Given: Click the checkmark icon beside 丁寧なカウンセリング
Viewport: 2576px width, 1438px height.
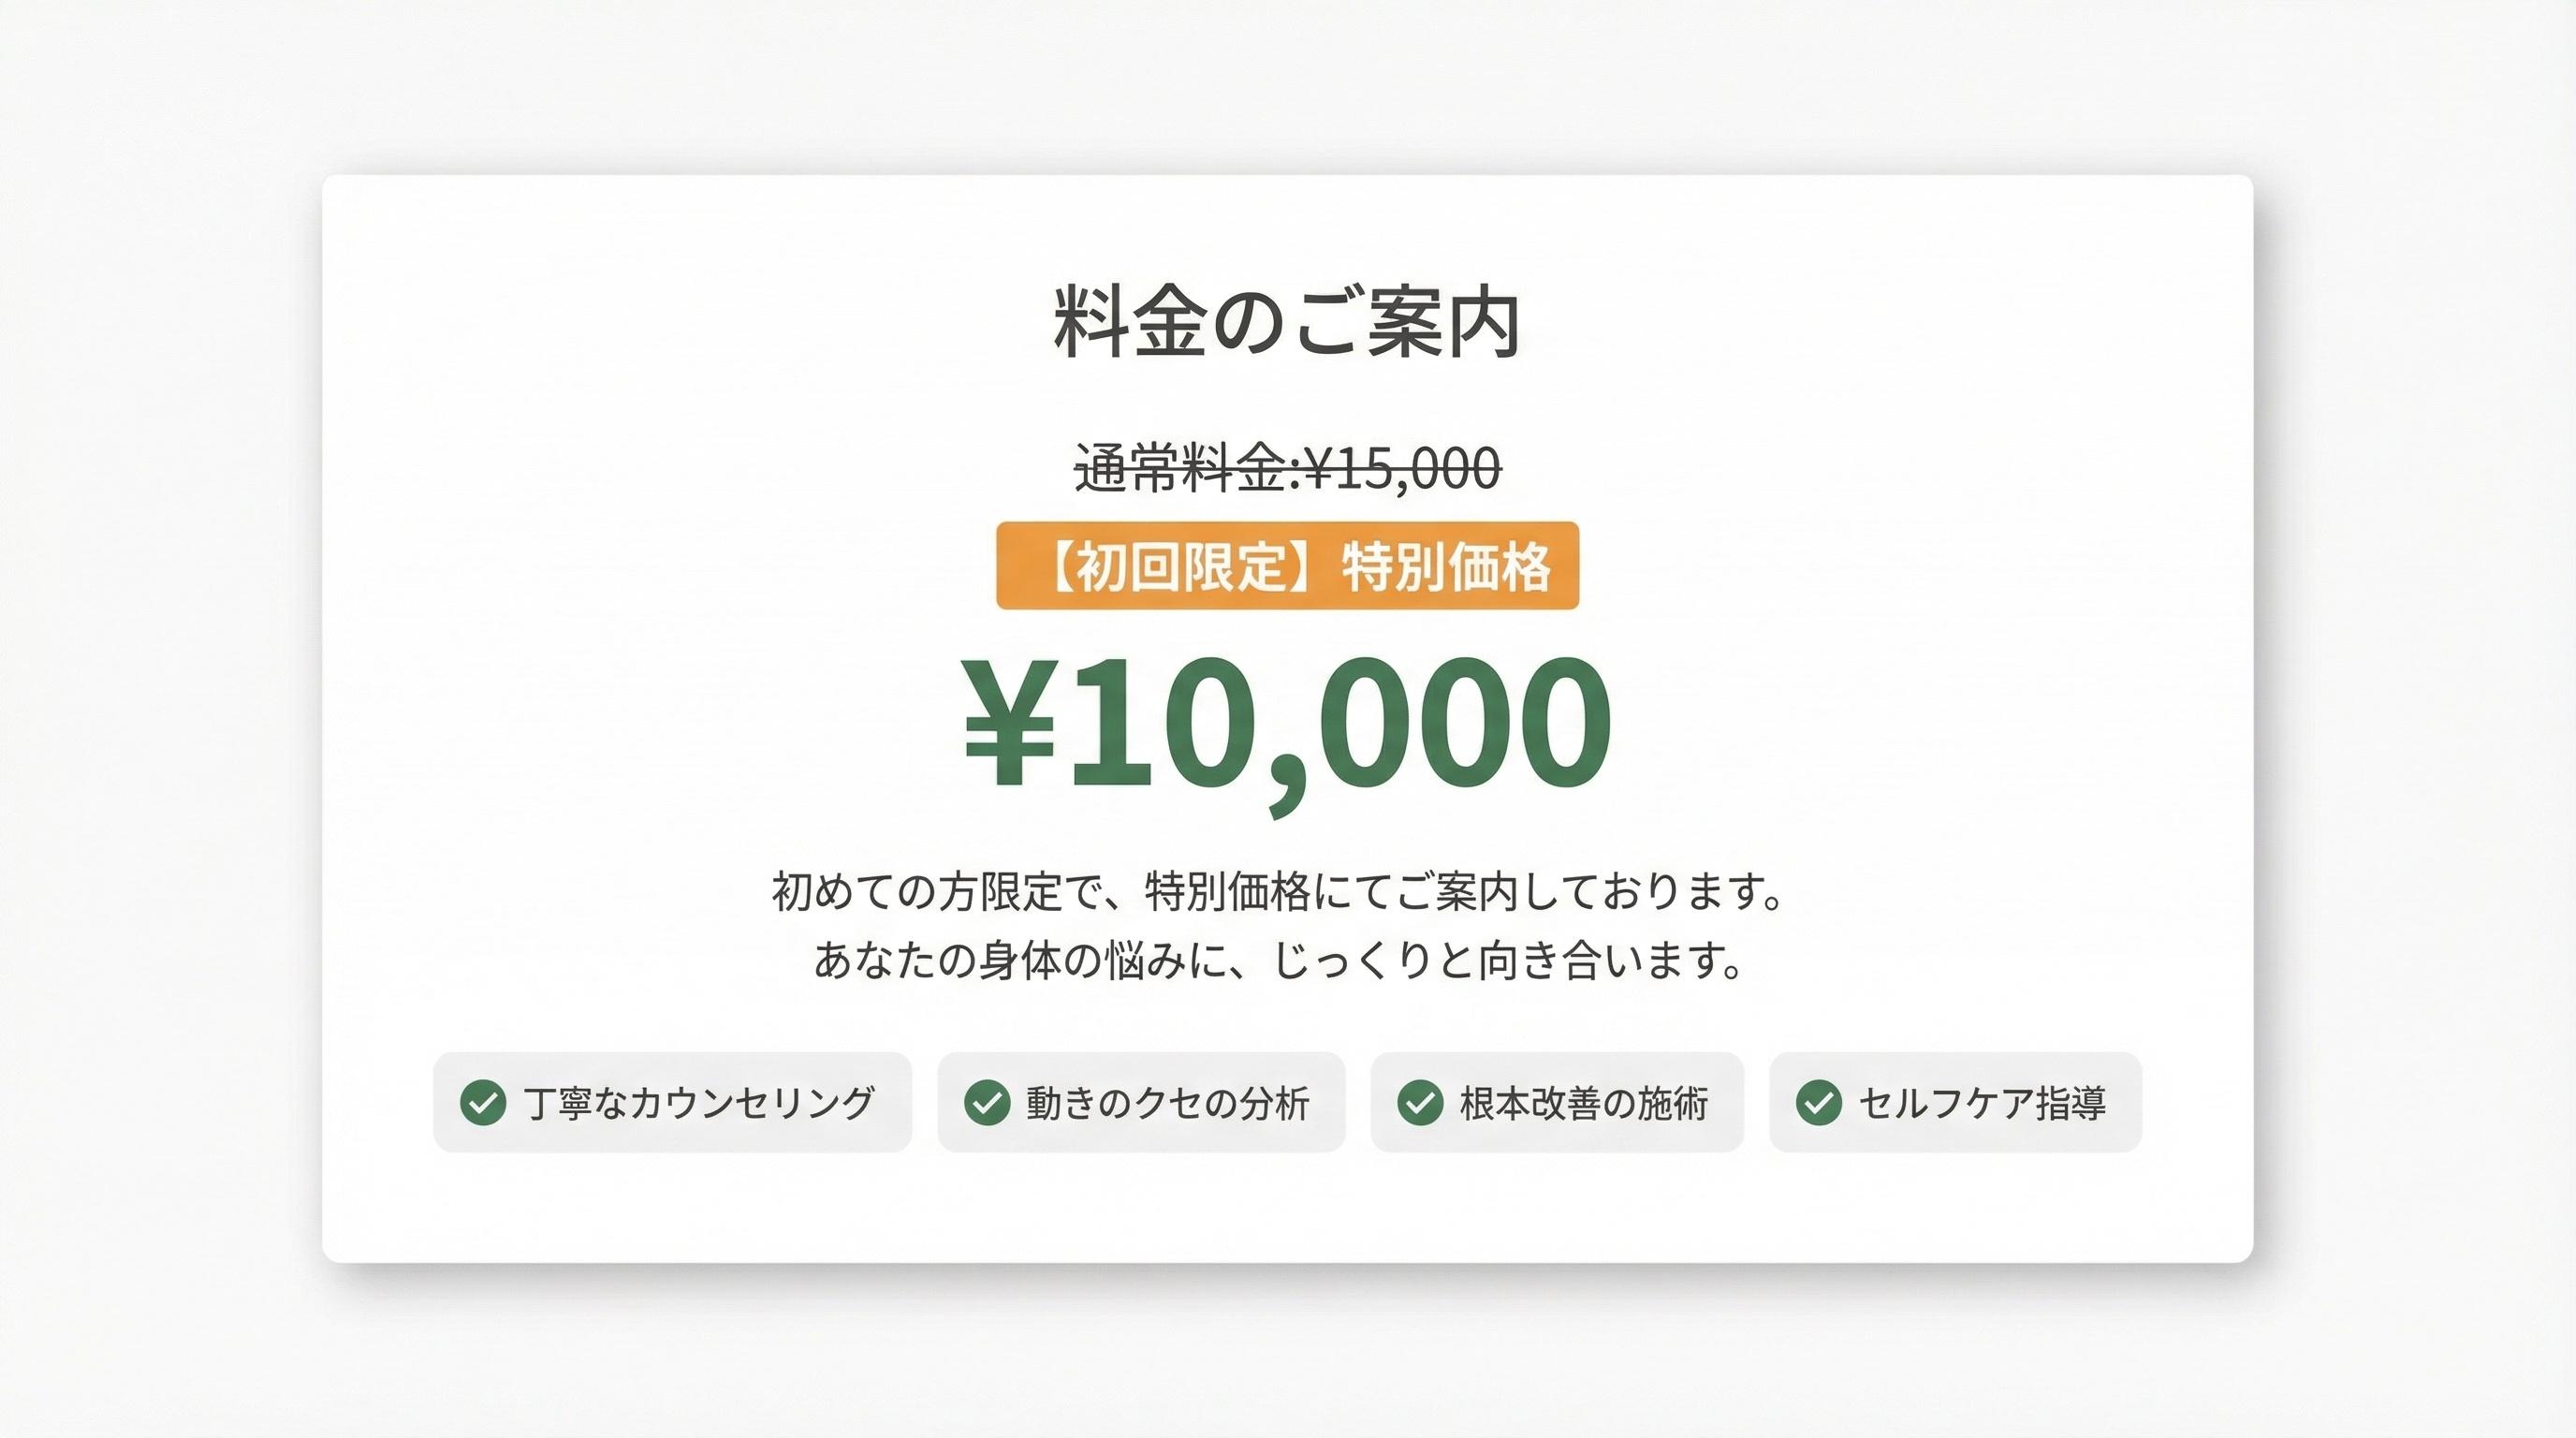Looking at the screenshot, I should pos(482,1103).
